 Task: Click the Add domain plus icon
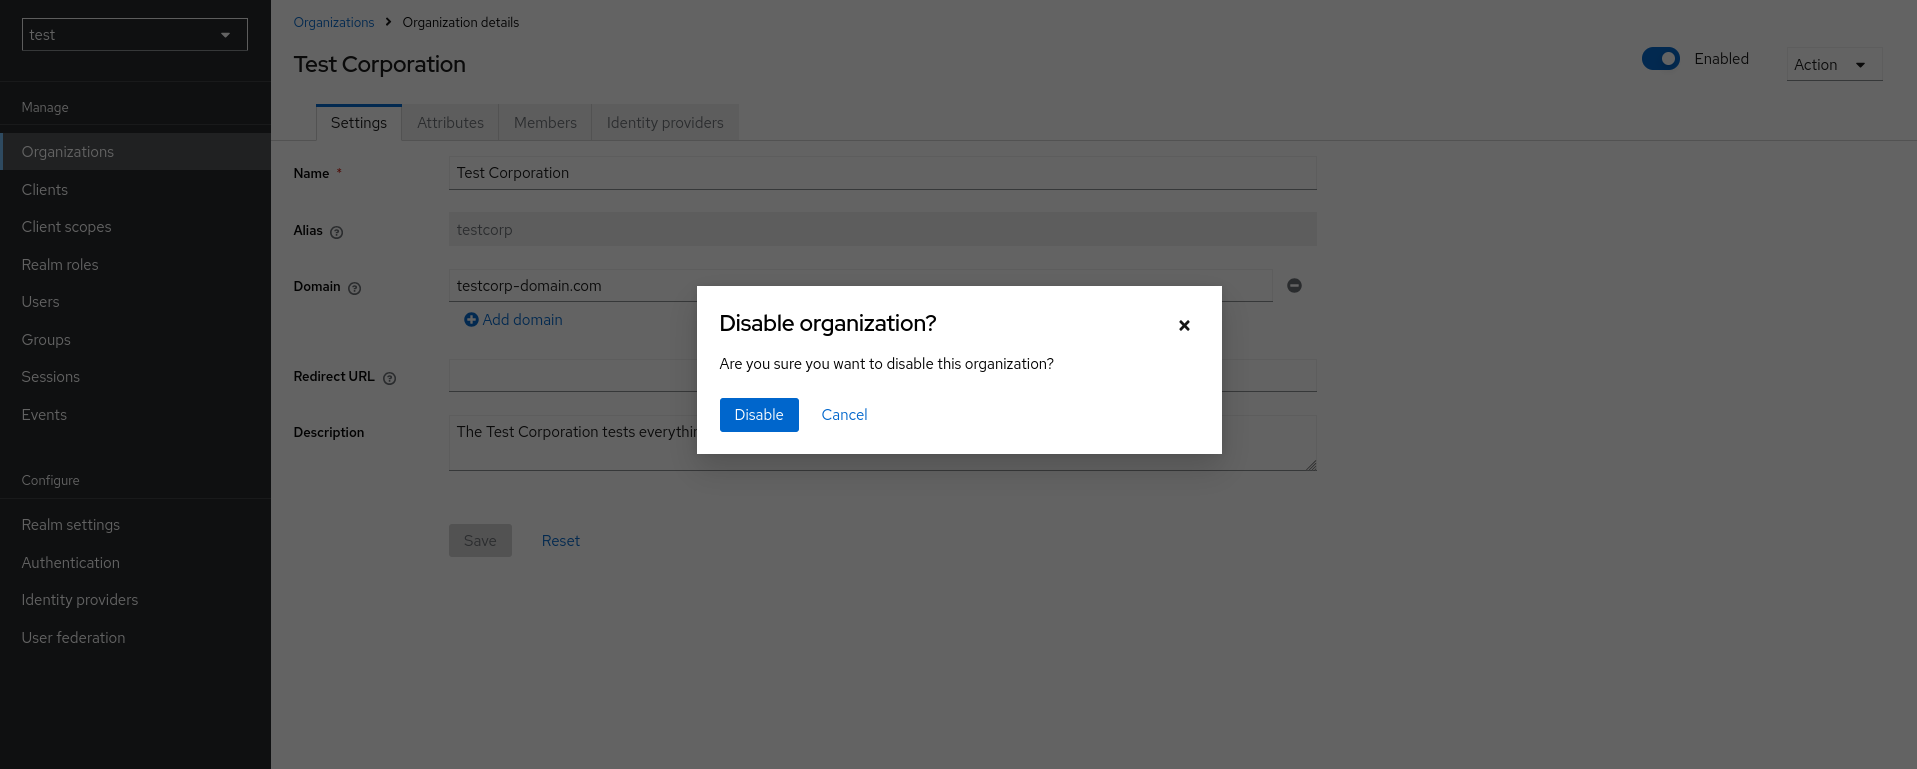(471, 320)
